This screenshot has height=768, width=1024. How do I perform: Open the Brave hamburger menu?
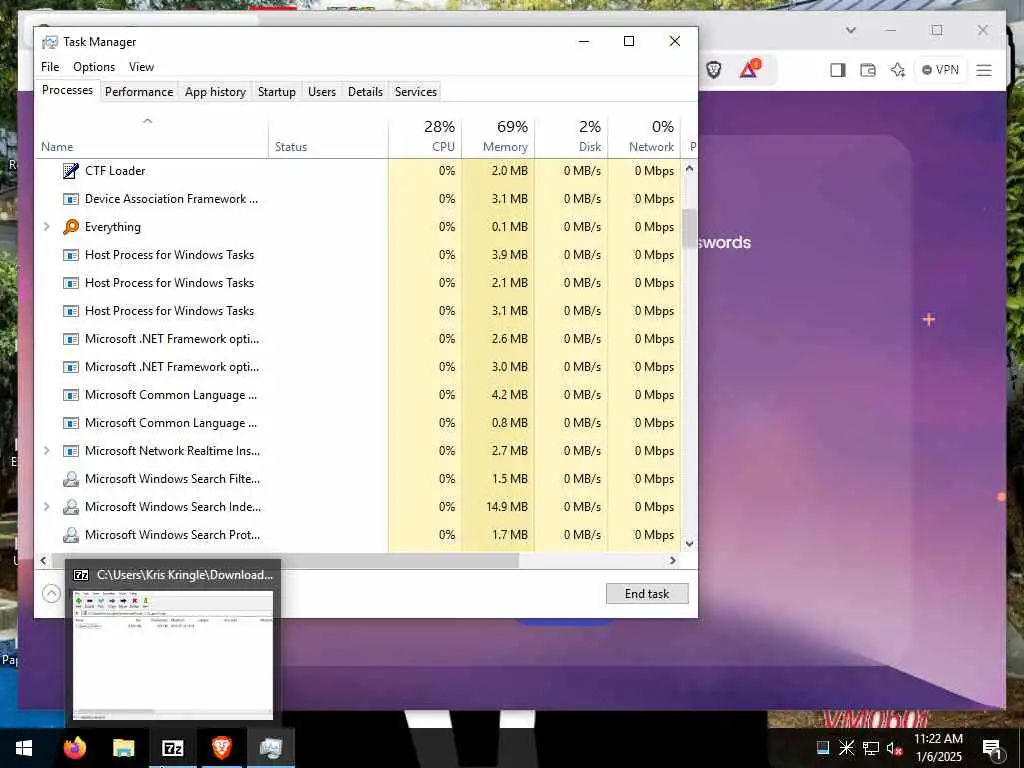click(984, 70)
